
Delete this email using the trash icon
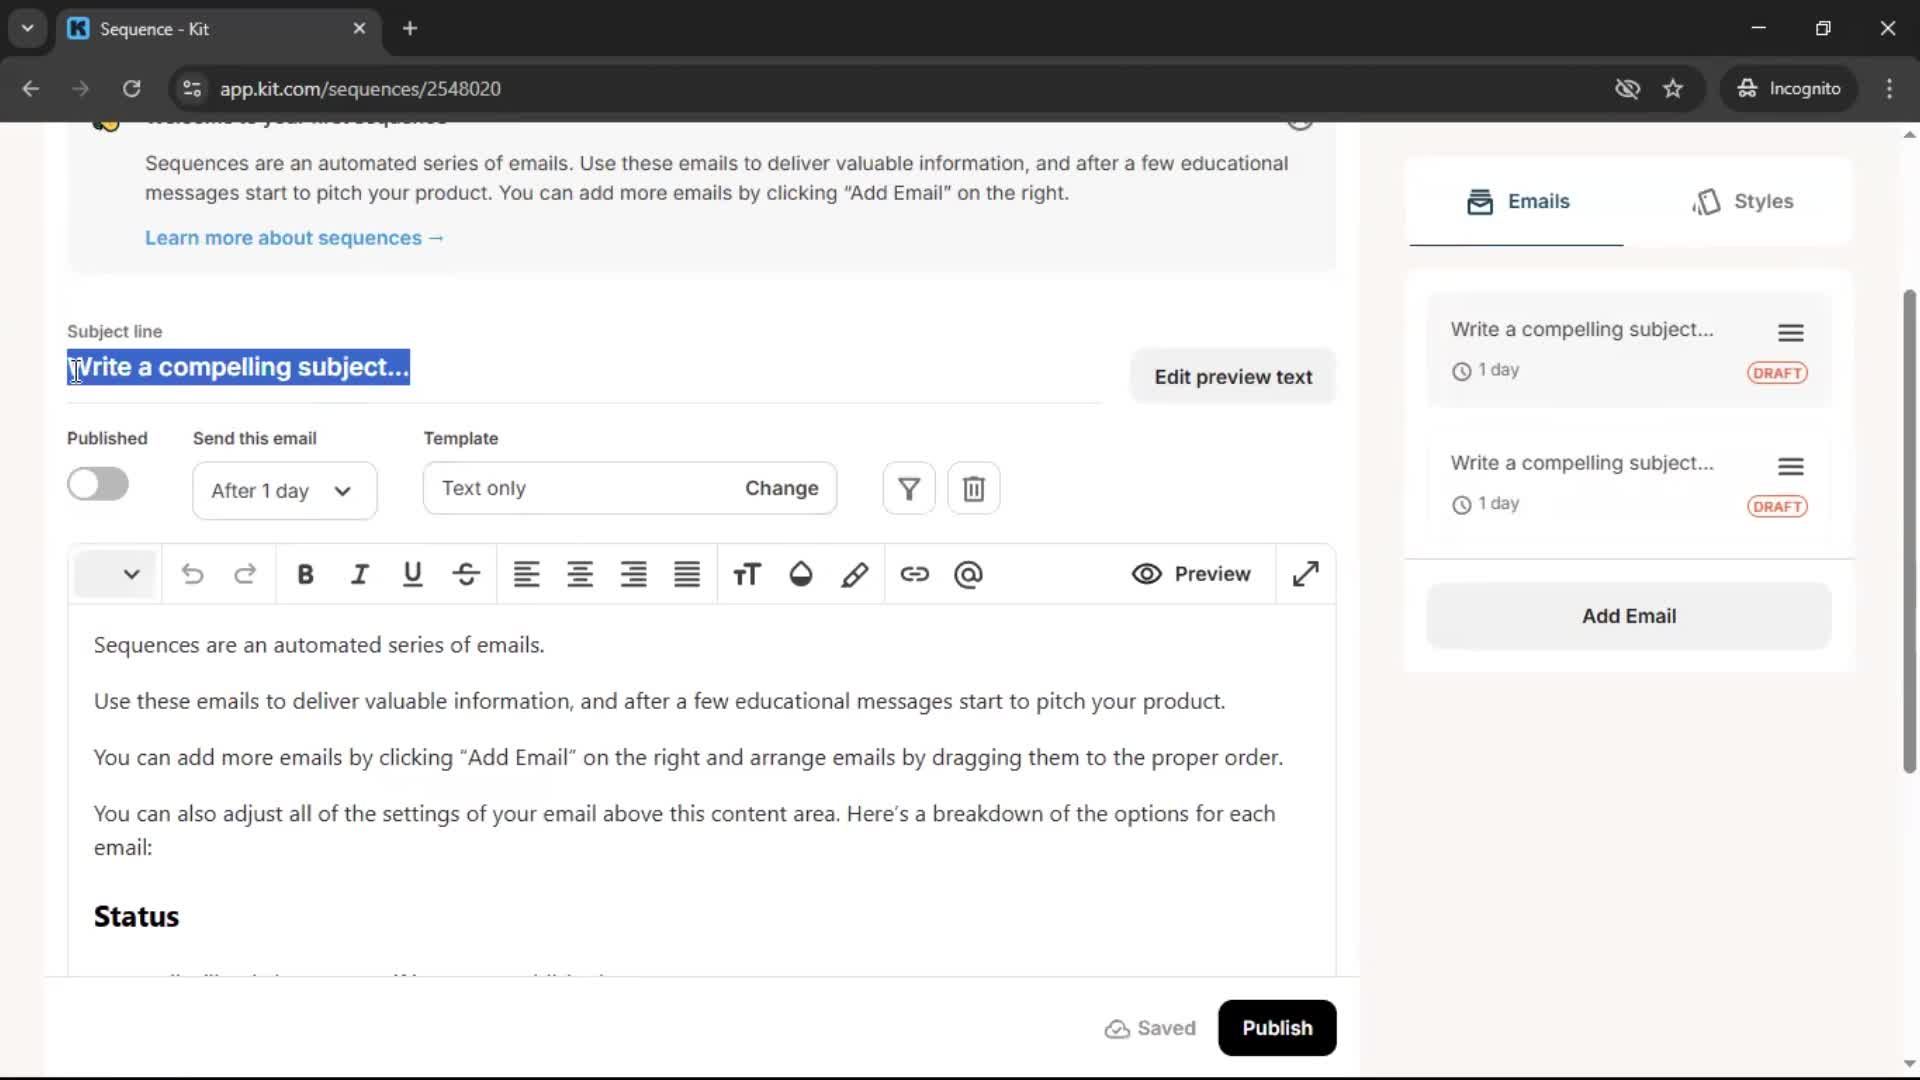pyautogui.click(x=973, y=488)
